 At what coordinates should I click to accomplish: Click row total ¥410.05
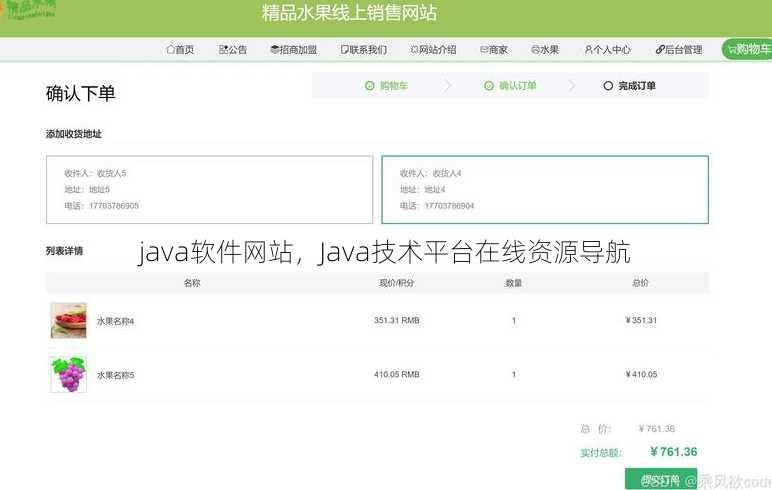tap(641, 374)
